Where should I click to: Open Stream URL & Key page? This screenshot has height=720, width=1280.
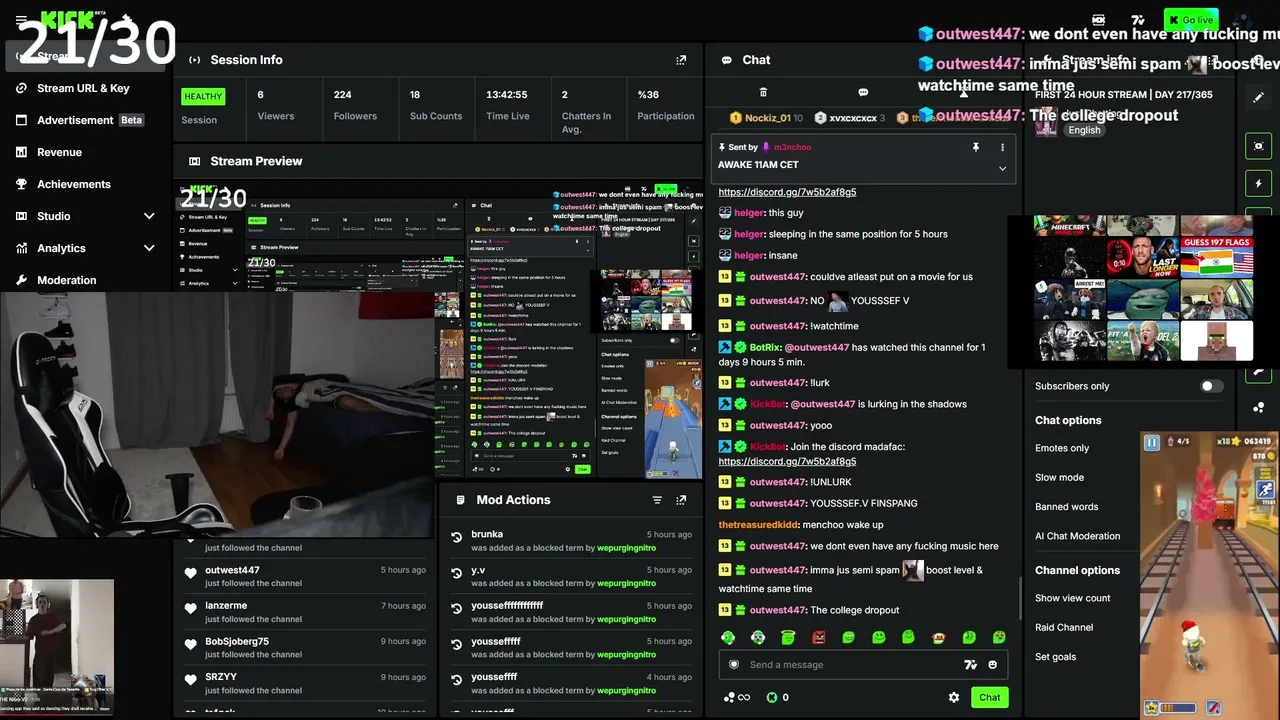pos(85,88)
